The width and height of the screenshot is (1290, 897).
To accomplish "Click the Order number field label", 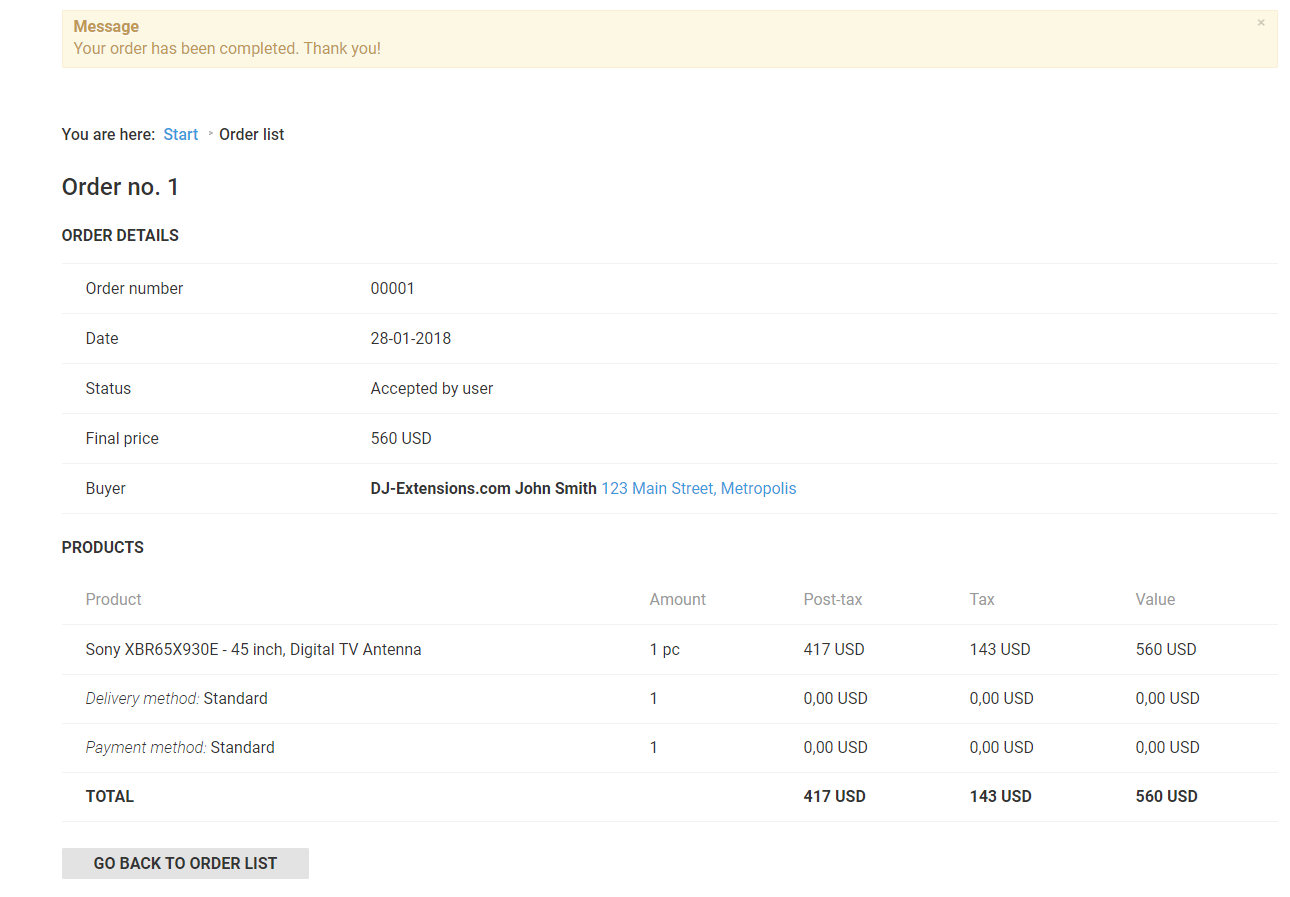I will tap(135, 288).
